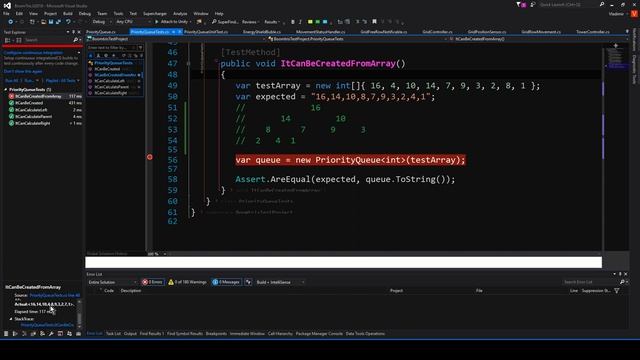Open the Analyze menu
The width and height of the screenshot is (640, 360).
[180, 13]
